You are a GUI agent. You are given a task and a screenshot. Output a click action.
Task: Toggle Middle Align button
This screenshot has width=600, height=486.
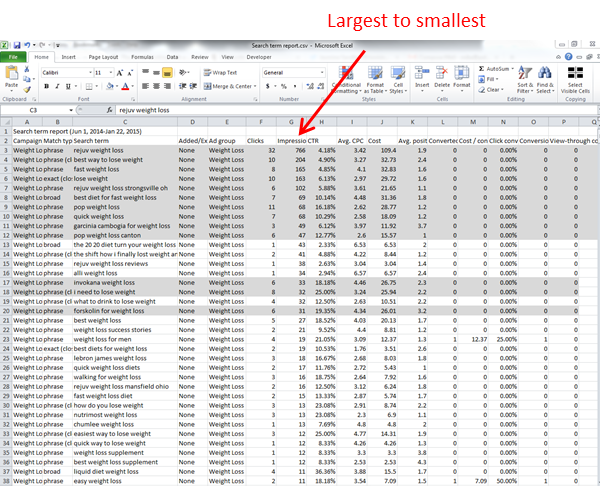[x=156, y=72]
